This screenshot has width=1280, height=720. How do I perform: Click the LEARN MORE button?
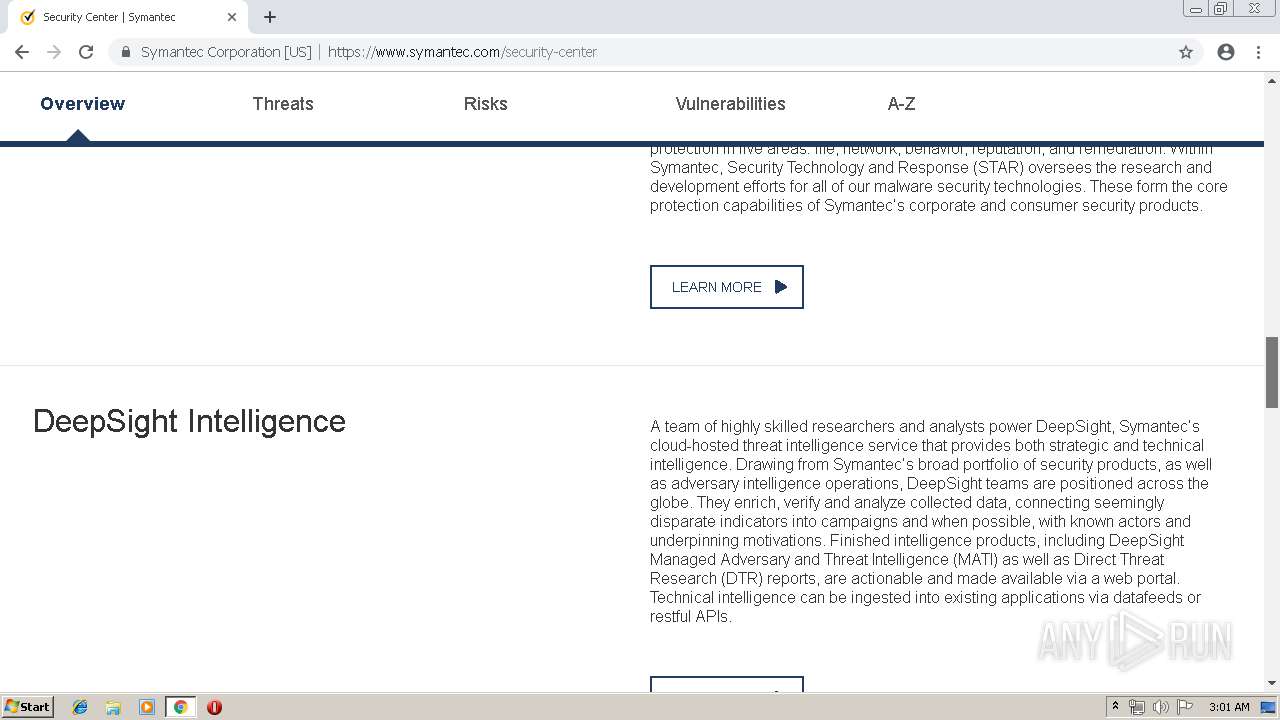pyautogui.click(x=727, y=287)
